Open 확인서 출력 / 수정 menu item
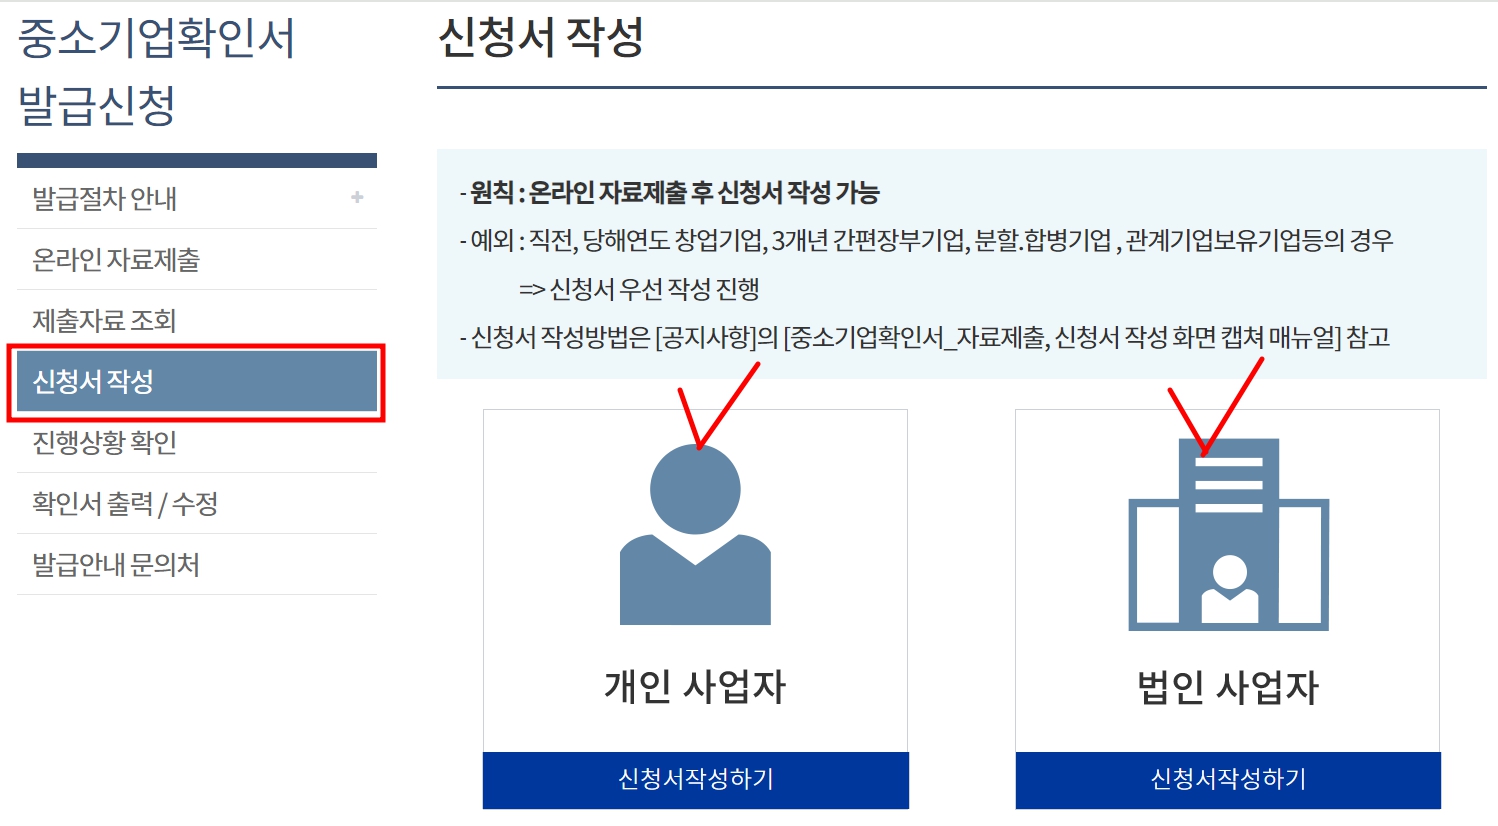Screen dimensions: 1498x826 click(x=197, y=503)
